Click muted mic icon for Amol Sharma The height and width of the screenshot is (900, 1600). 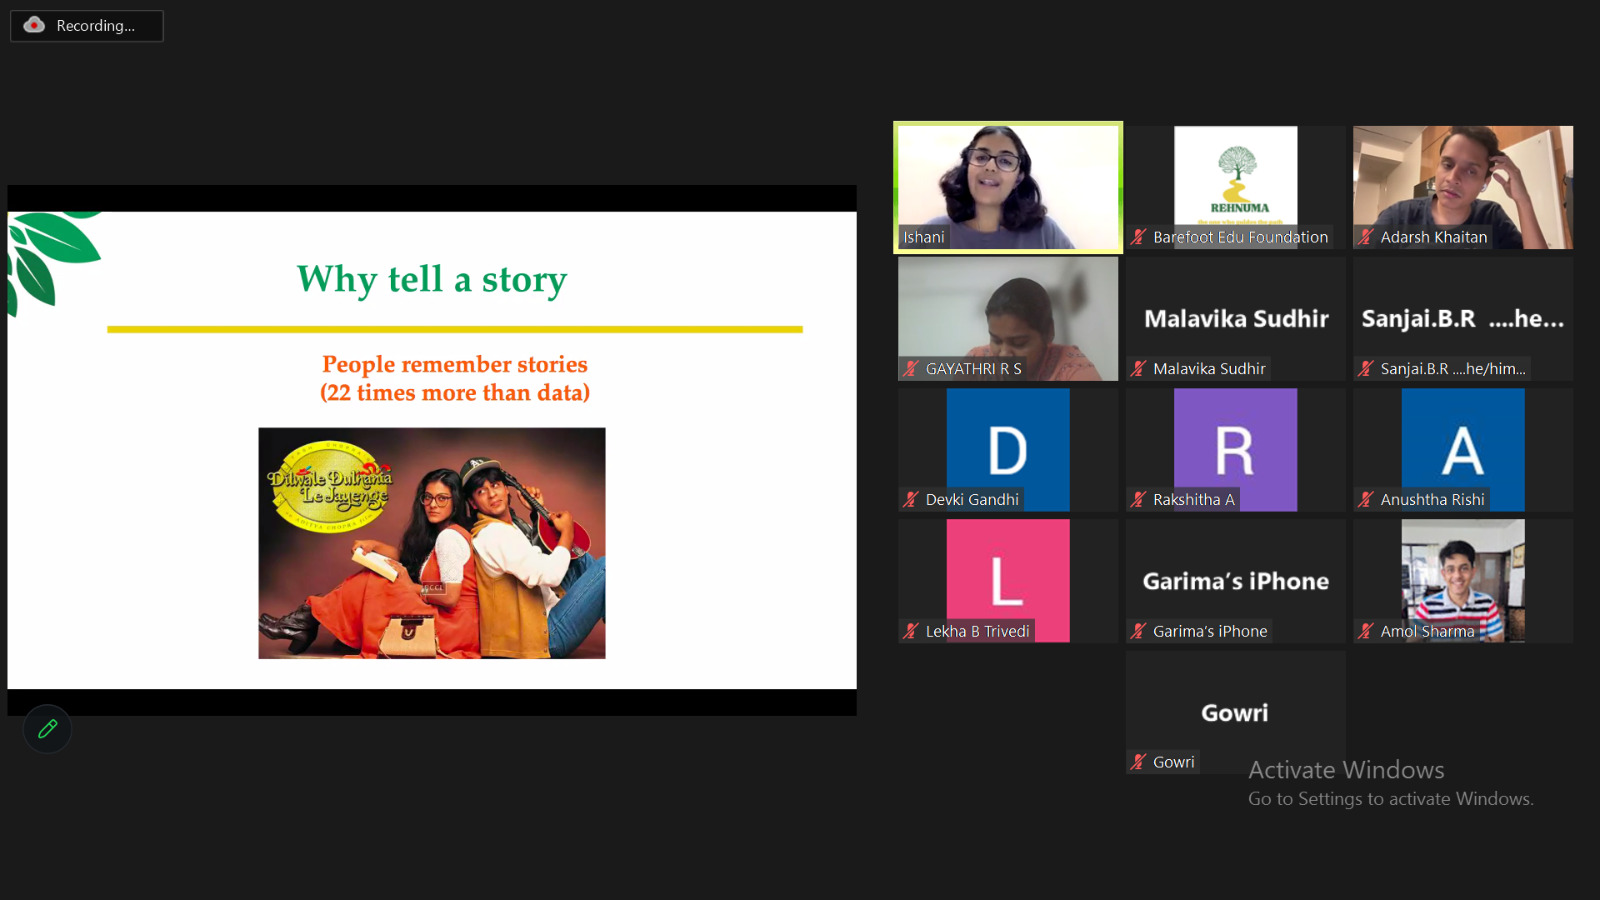coord(1366,631)
